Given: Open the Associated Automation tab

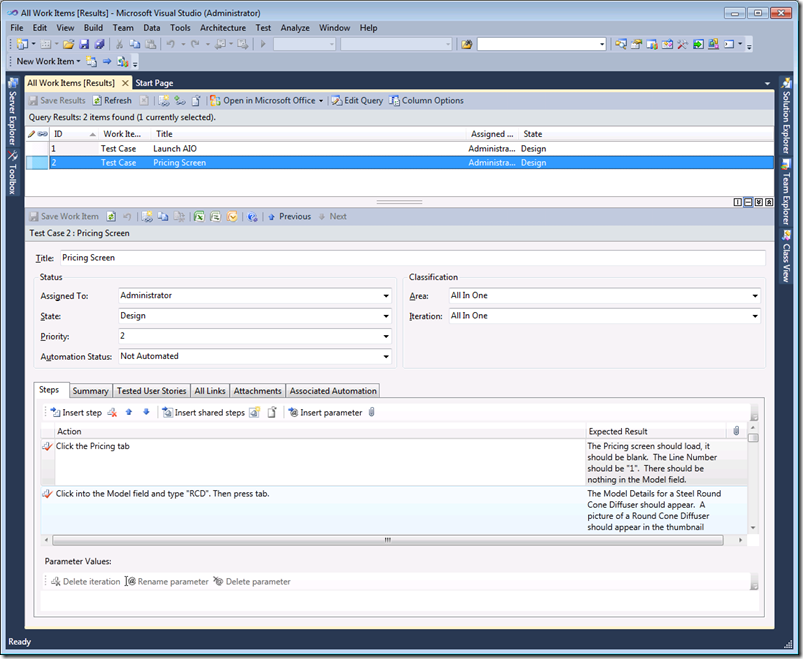Looking at the screenshot, I should click(333, 391).
